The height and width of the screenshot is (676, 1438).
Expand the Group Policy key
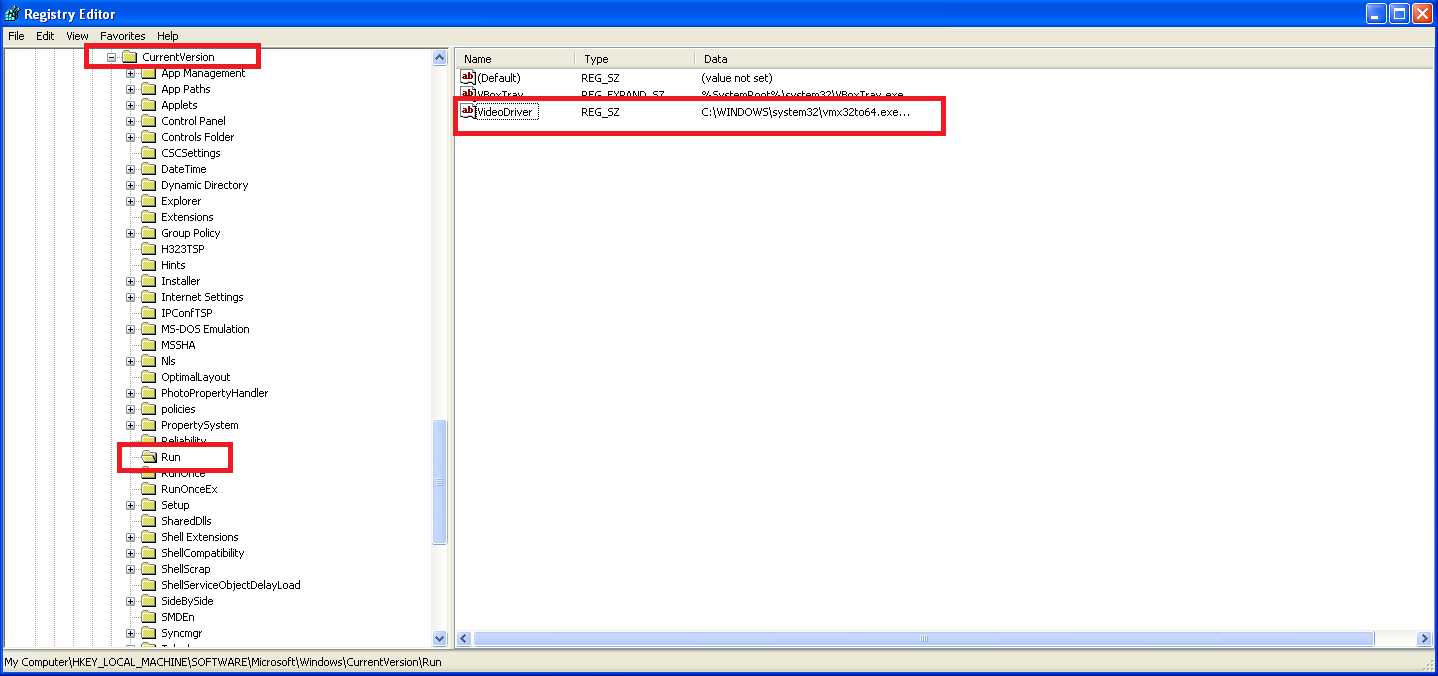coord(130,233)
